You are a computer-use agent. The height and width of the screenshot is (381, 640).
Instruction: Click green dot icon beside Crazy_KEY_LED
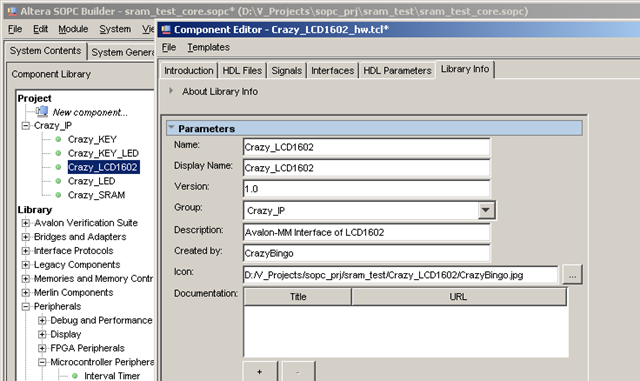pyautogui.click(x=58, y=154)
